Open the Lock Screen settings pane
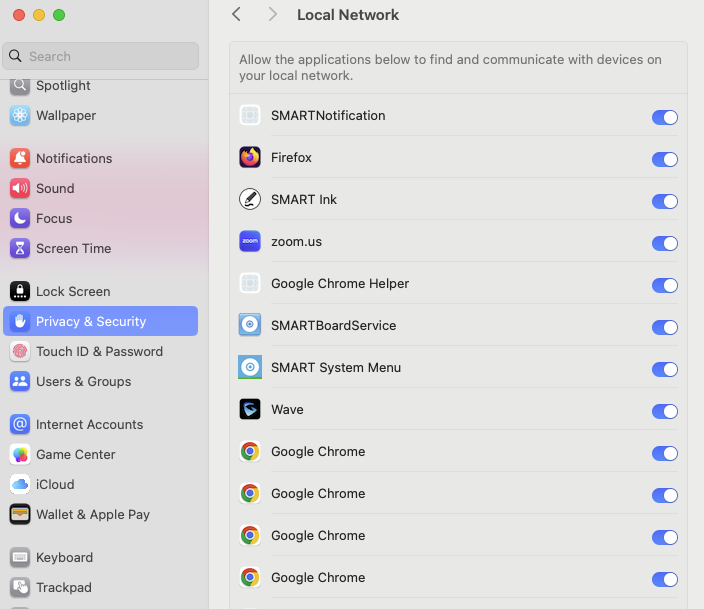 73,292
